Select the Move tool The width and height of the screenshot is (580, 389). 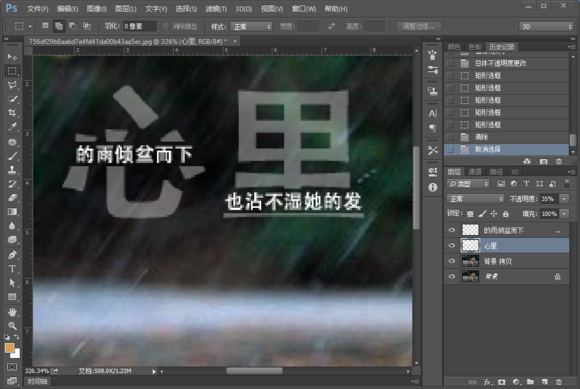tap(12, 57)
